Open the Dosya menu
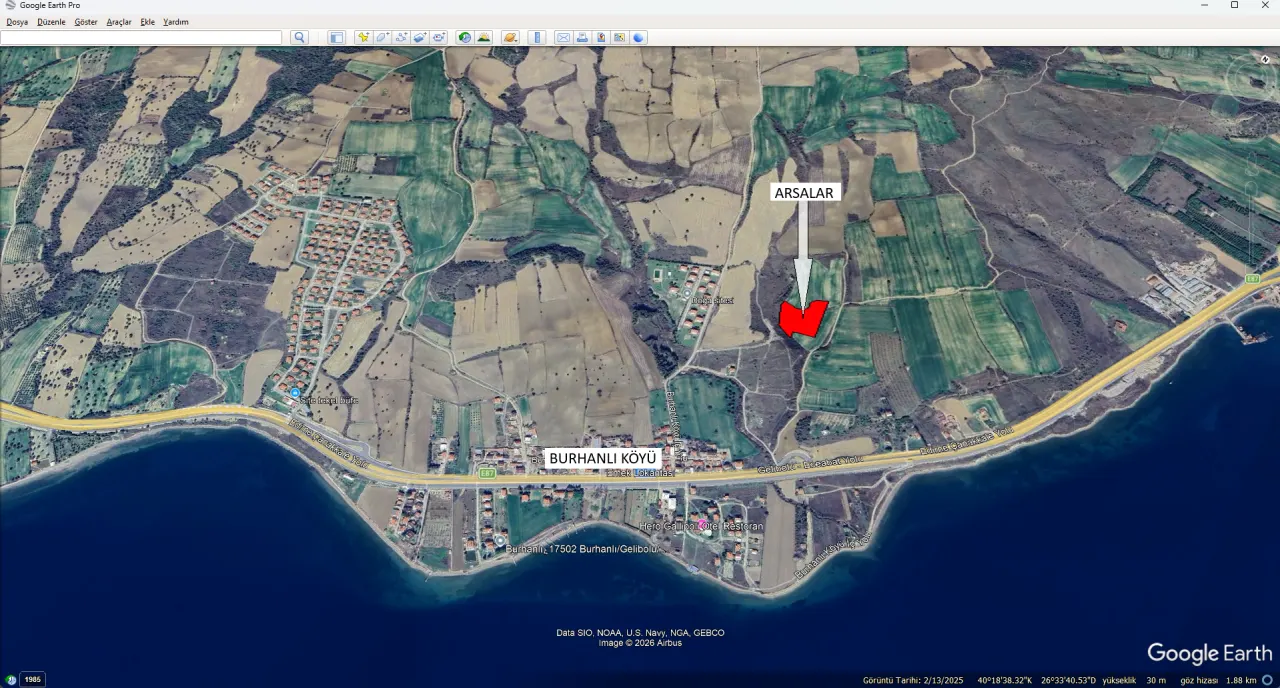This screenshot has width=1280, height=688. [17, 22]
